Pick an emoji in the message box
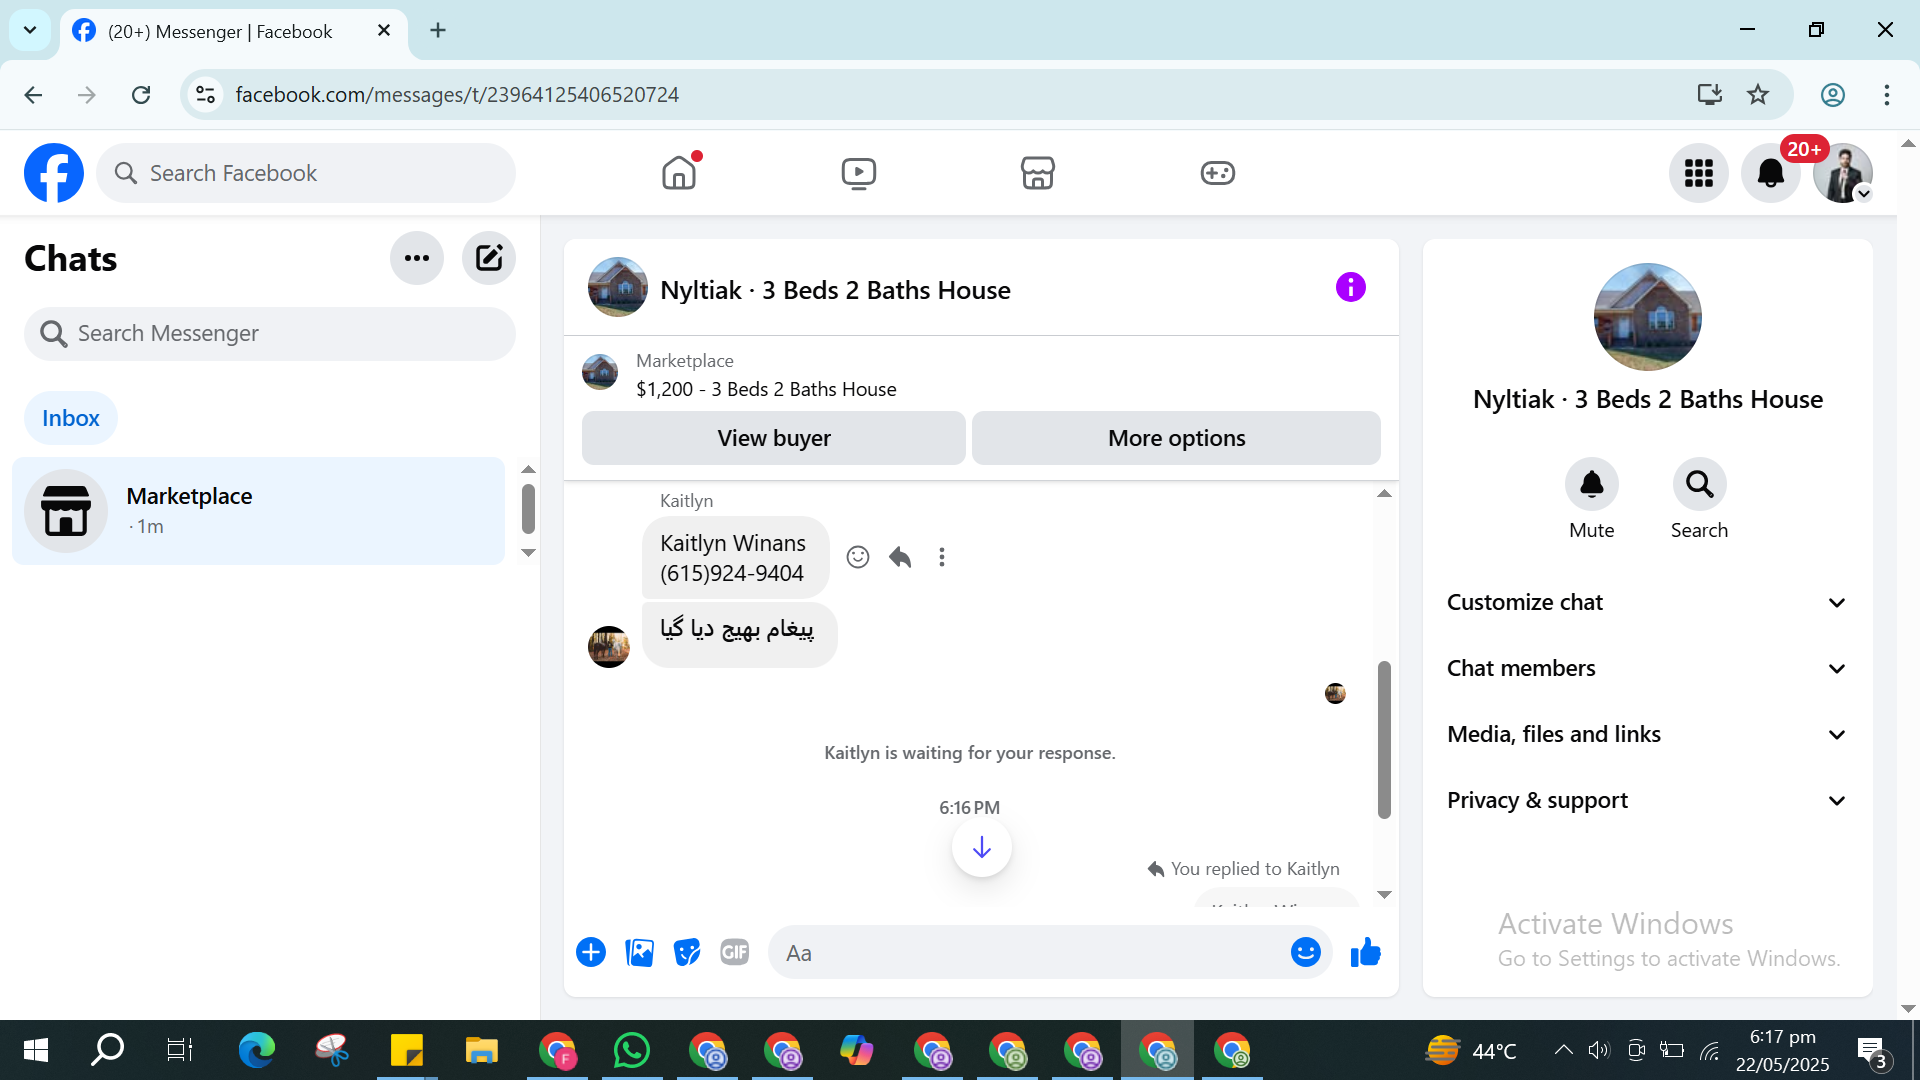The height and width of the screenshot is (1080, 1920). pyautogui.click(x=1306, y=953)
